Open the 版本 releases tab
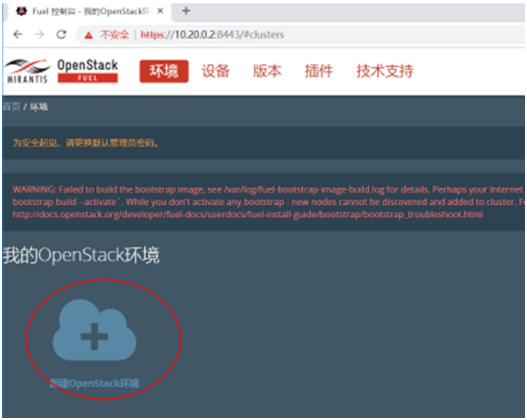This screenshot has height=420, width=527. [267, 71]
